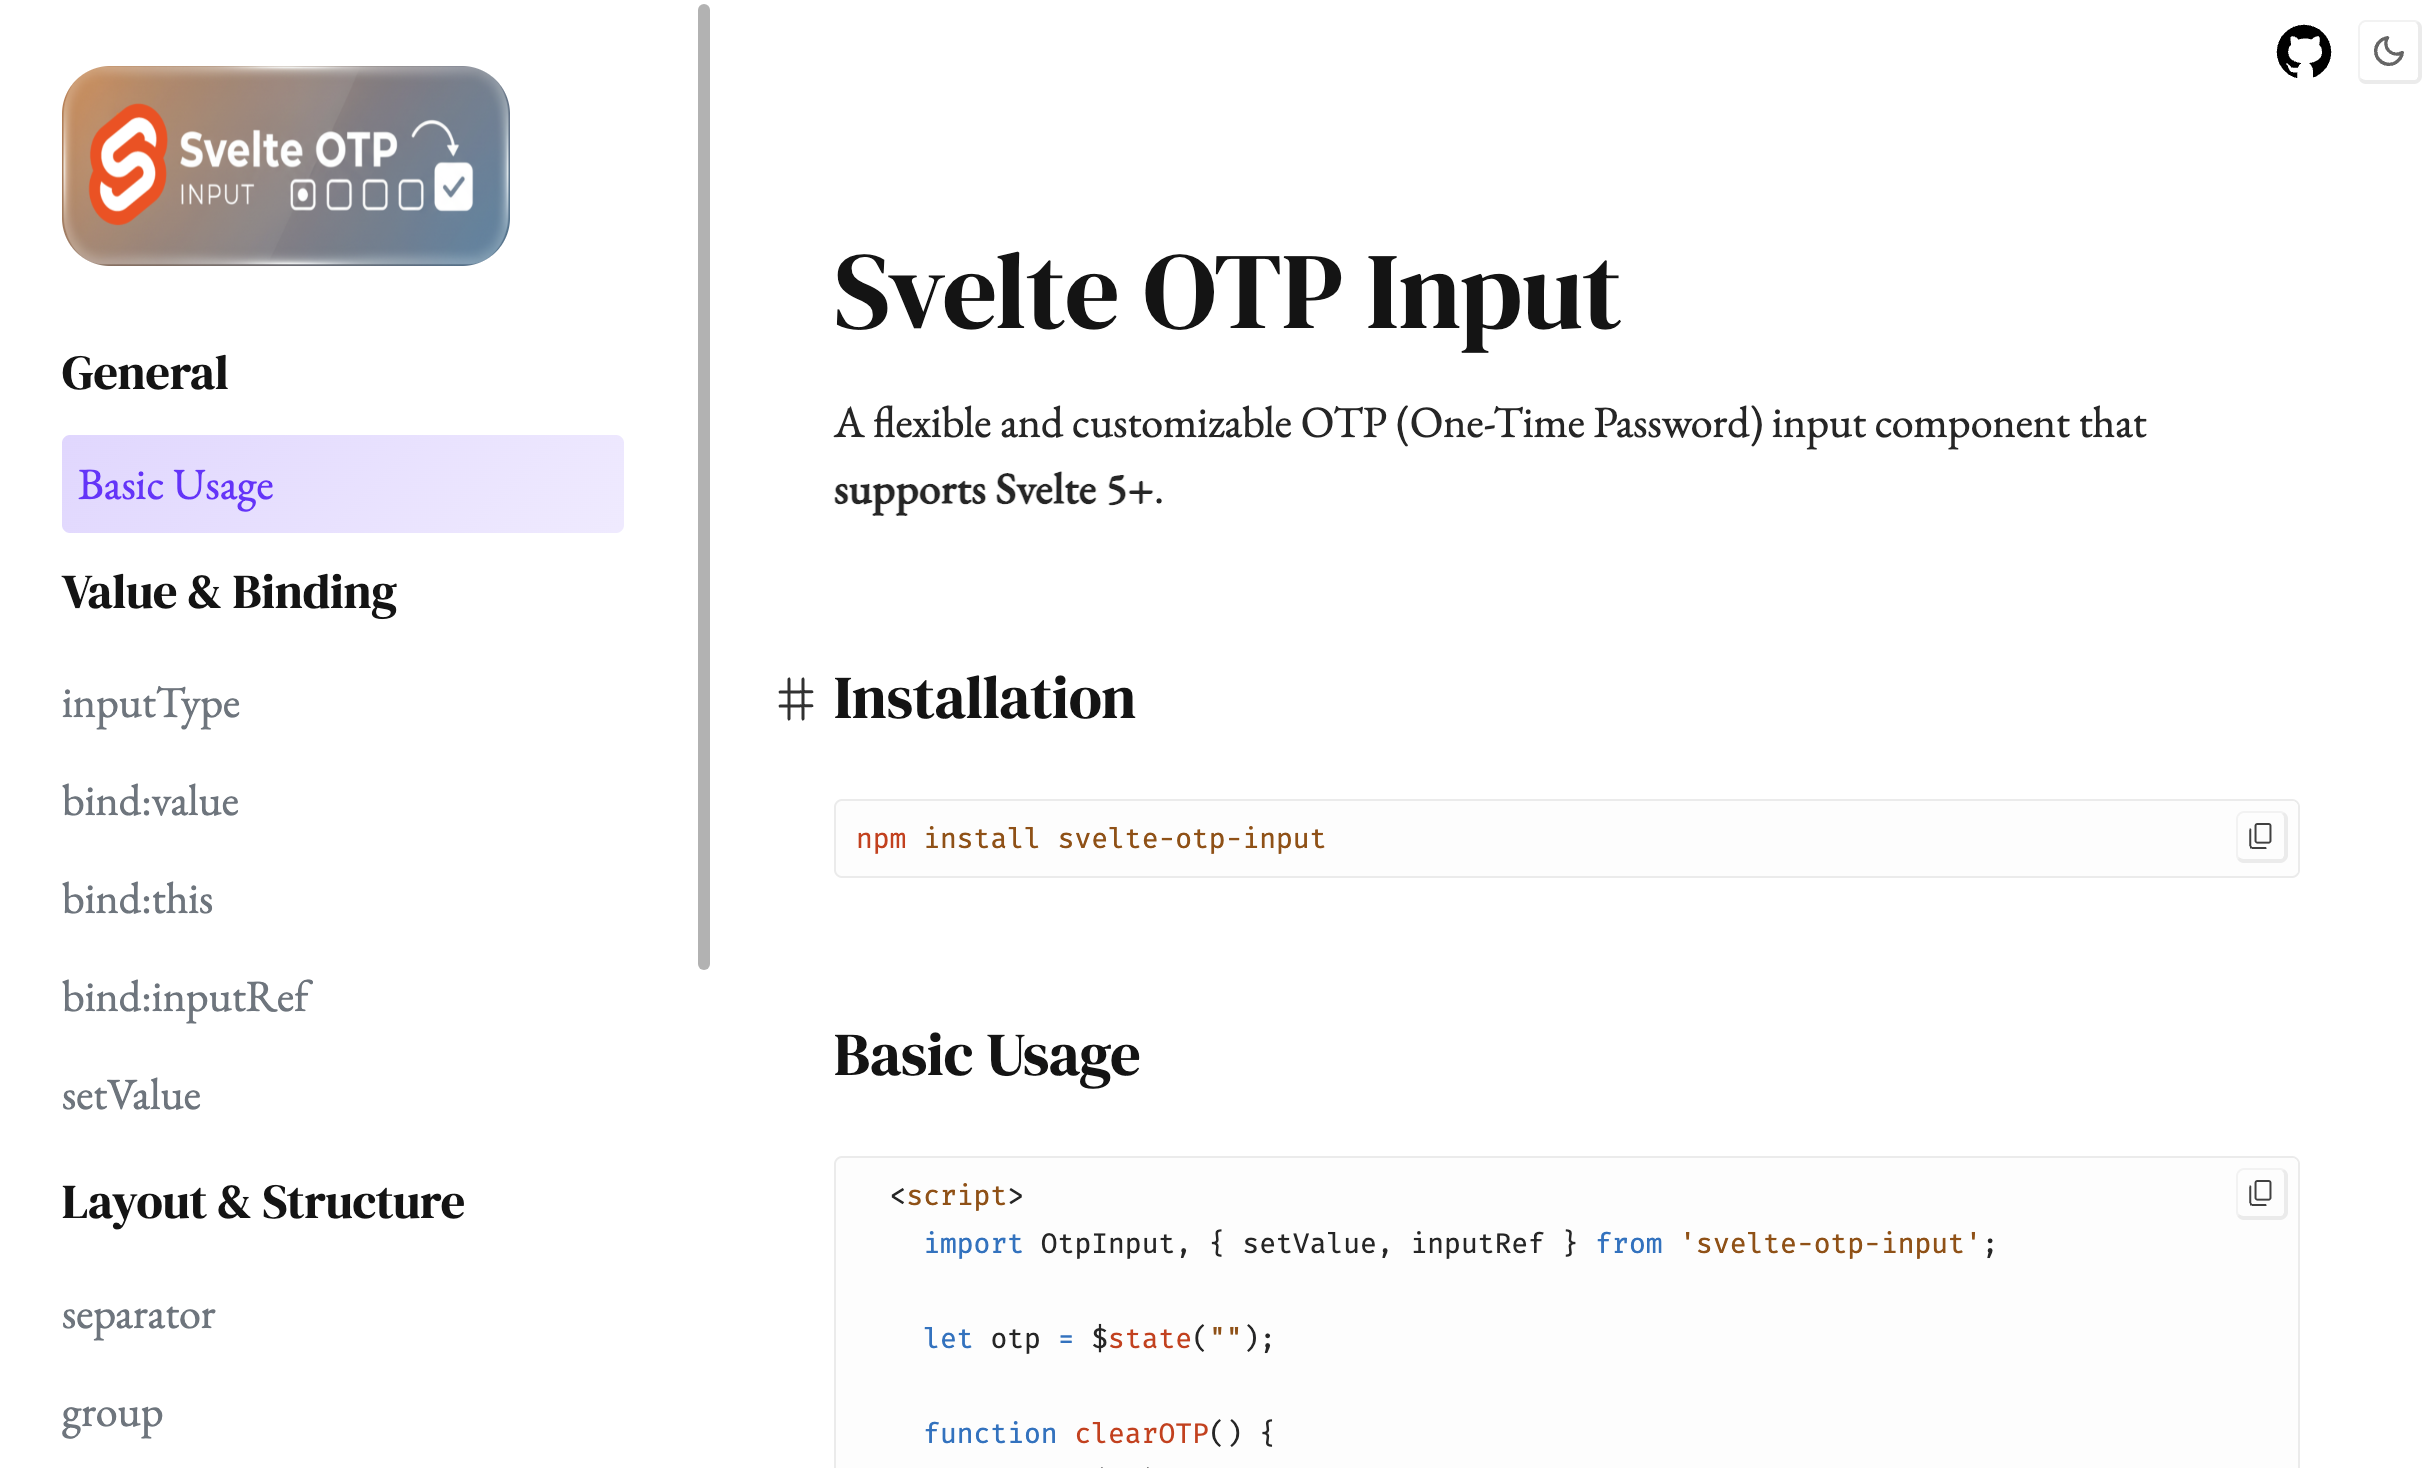Click the Basic Usage section heading
This screenshot has height=1468, width=2422.
(x=986, y=1055)
